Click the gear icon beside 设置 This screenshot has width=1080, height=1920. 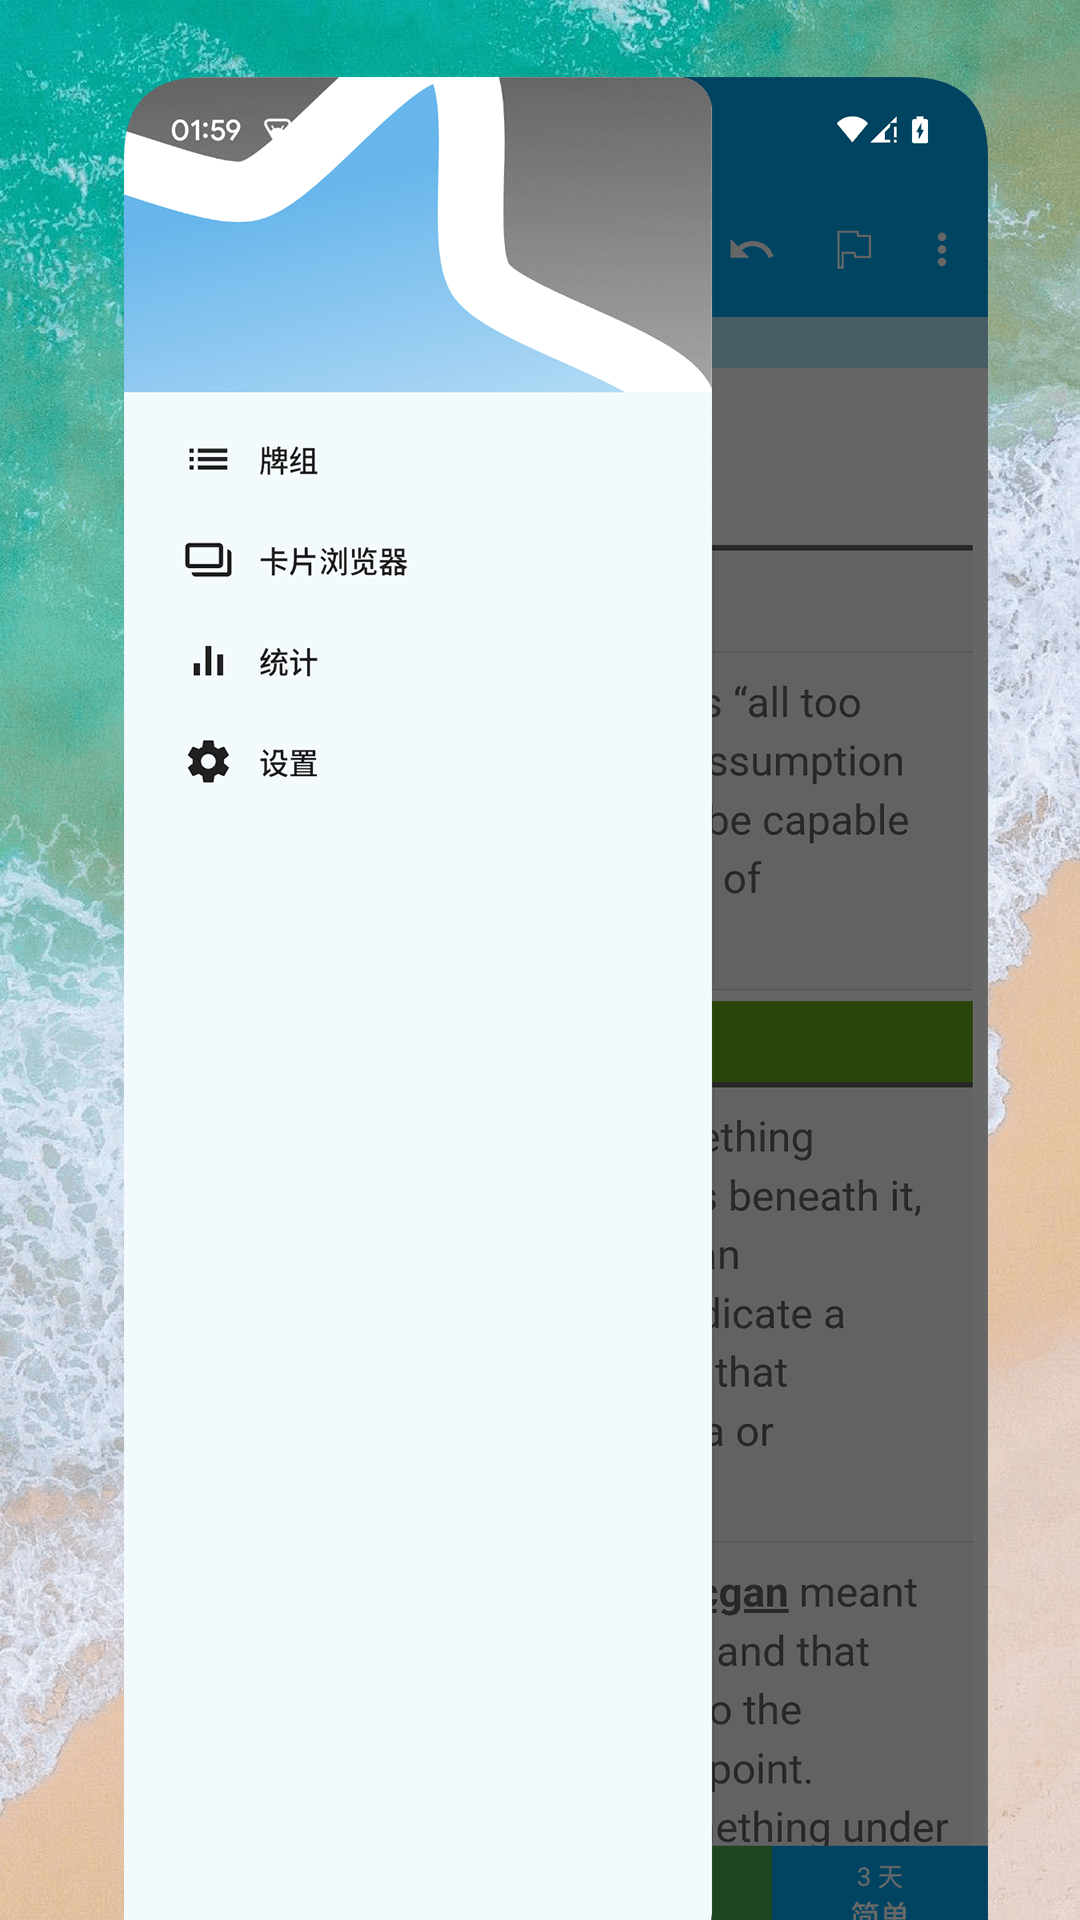click(208, 762)
